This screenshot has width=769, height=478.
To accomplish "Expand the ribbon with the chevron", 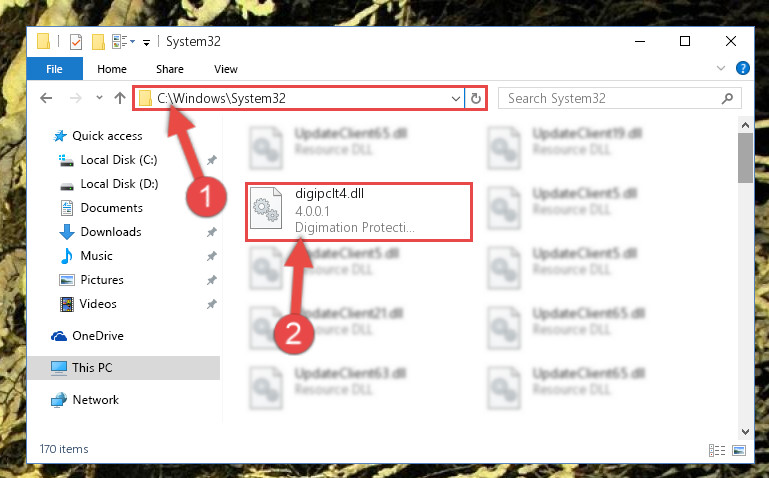I will (720, 68).
